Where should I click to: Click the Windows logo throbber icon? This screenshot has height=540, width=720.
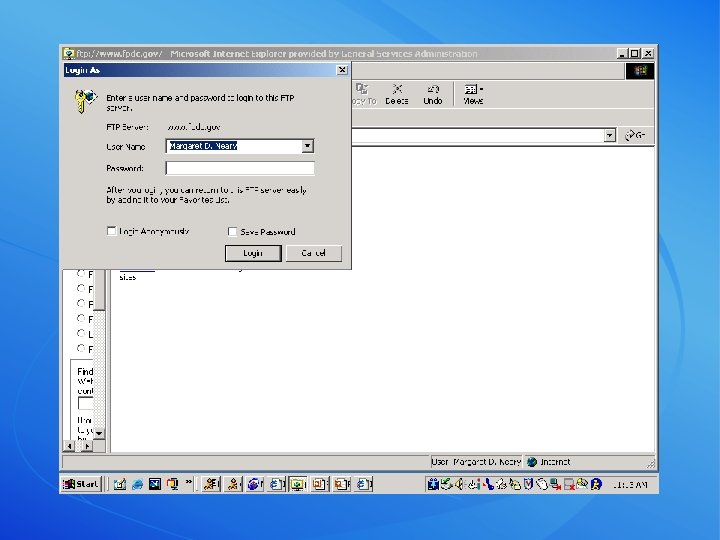point(640,71)
